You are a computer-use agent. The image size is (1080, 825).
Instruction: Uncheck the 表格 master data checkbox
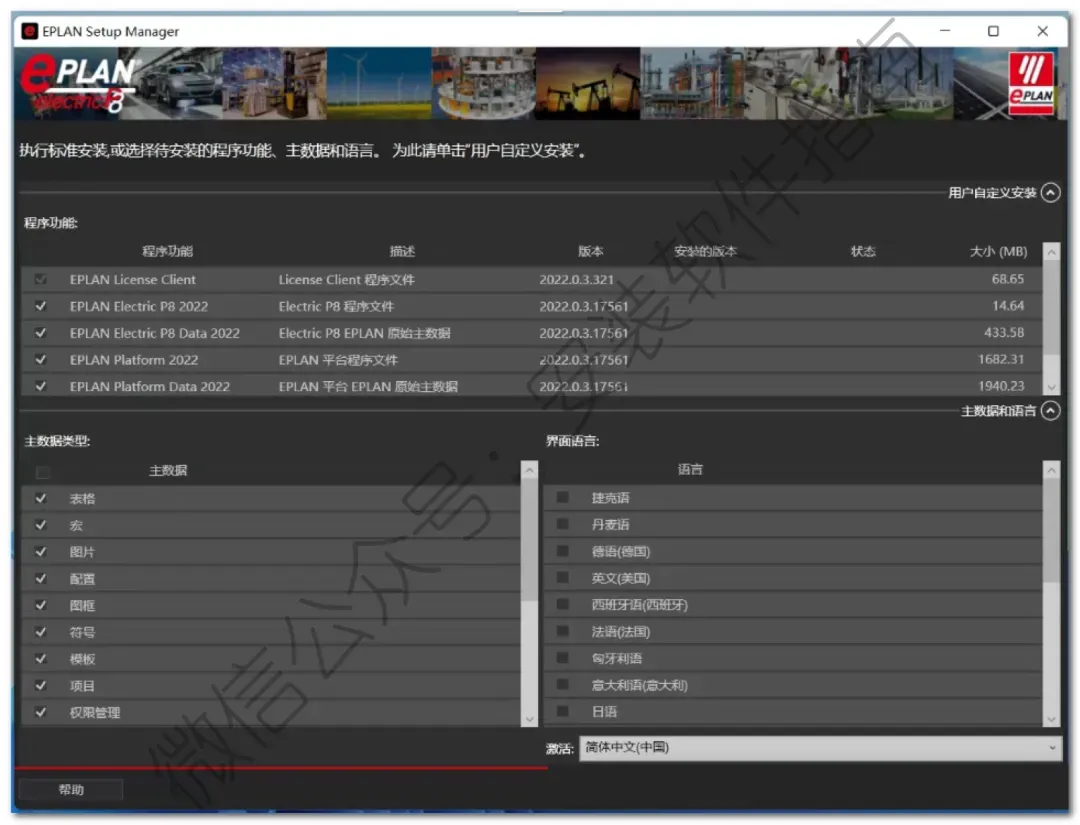41,498
